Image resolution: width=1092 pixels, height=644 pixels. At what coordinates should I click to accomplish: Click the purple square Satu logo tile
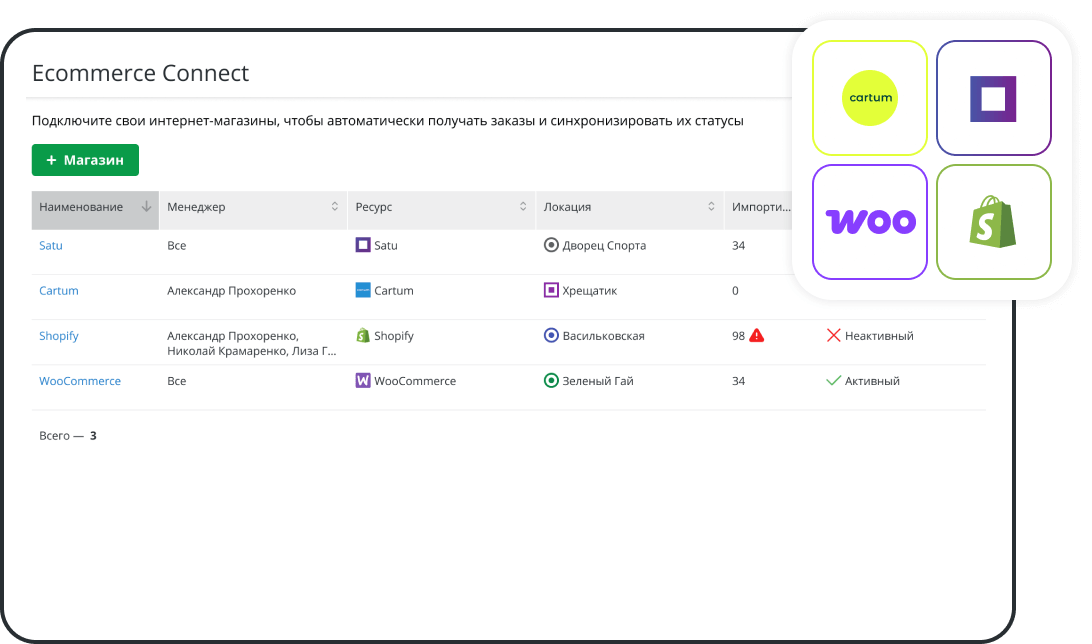pos(993,98)
